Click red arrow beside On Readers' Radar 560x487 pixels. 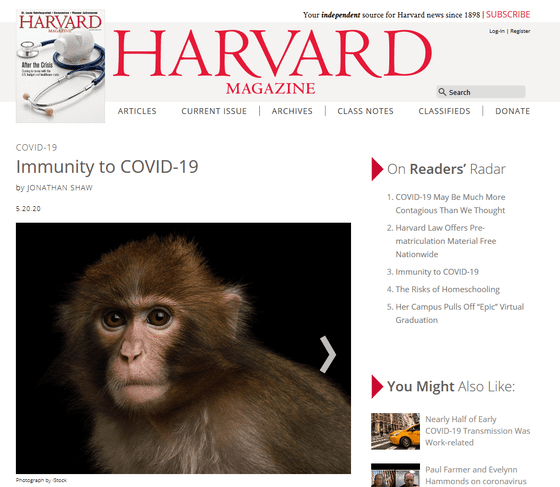[377, 169]
